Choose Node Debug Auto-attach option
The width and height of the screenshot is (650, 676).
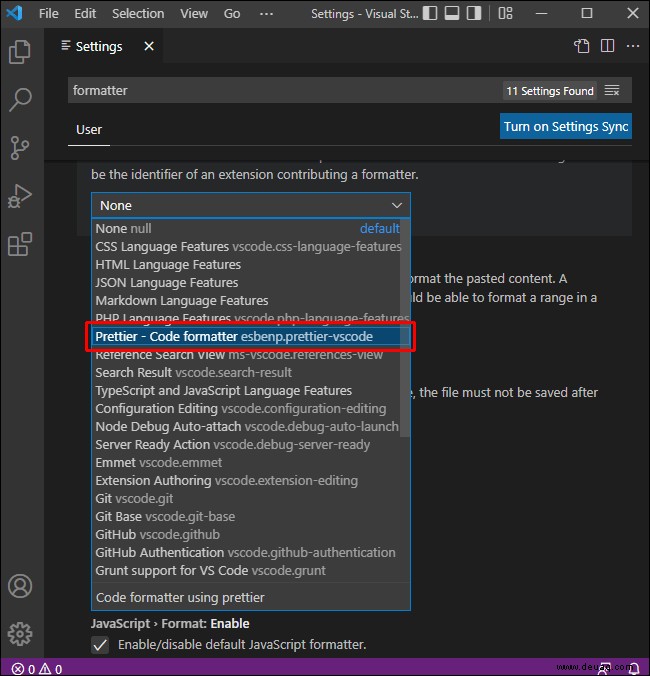pos(247,427)
